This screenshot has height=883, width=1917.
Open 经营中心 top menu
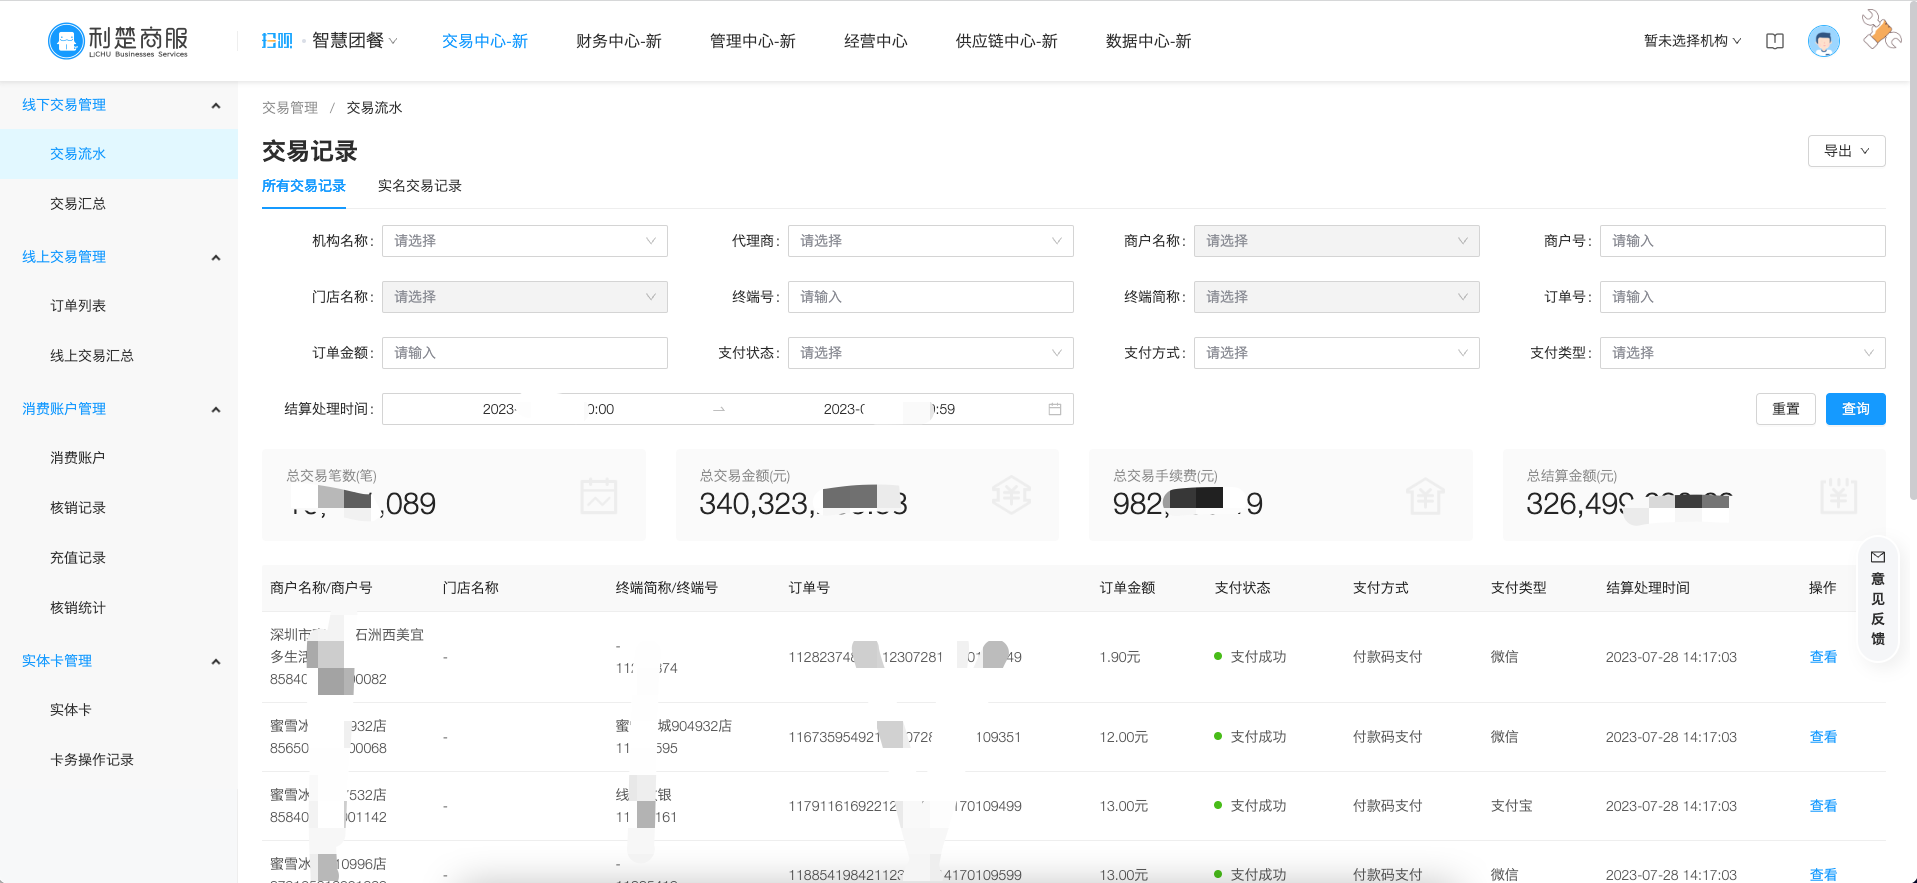coord(876,41)
